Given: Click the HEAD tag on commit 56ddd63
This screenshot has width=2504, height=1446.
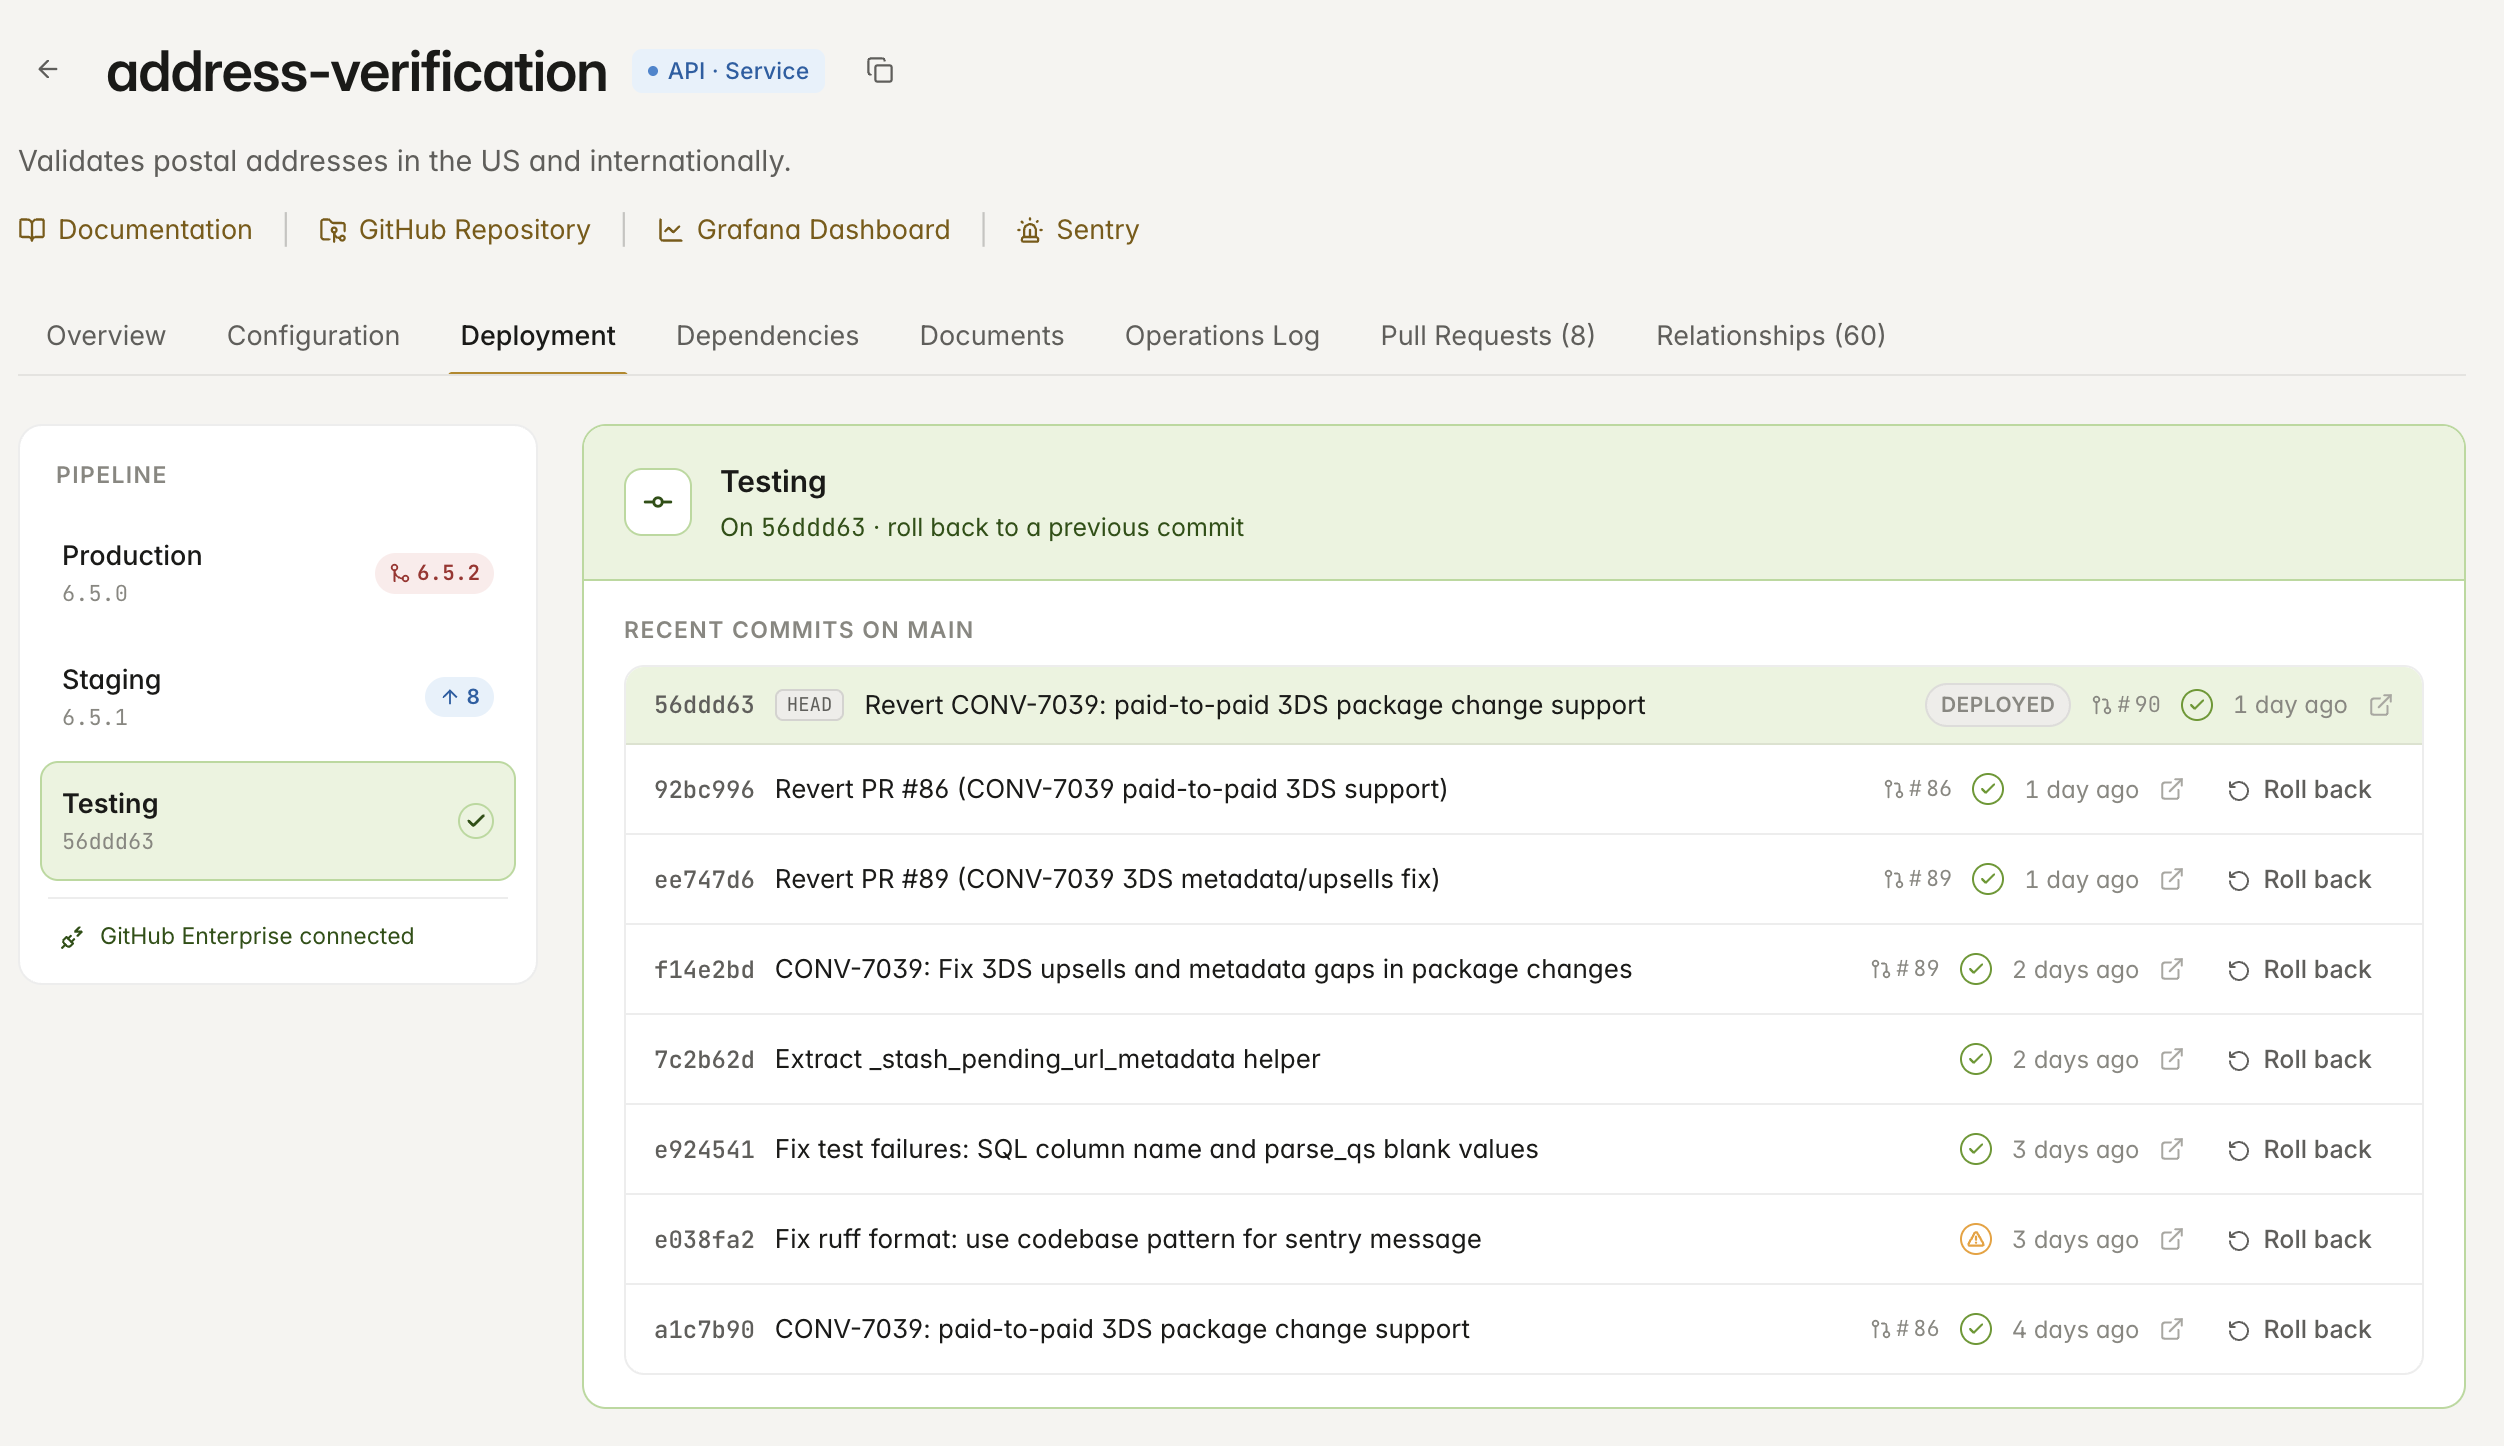Looking at the screenshot, I should click(809, 705).
